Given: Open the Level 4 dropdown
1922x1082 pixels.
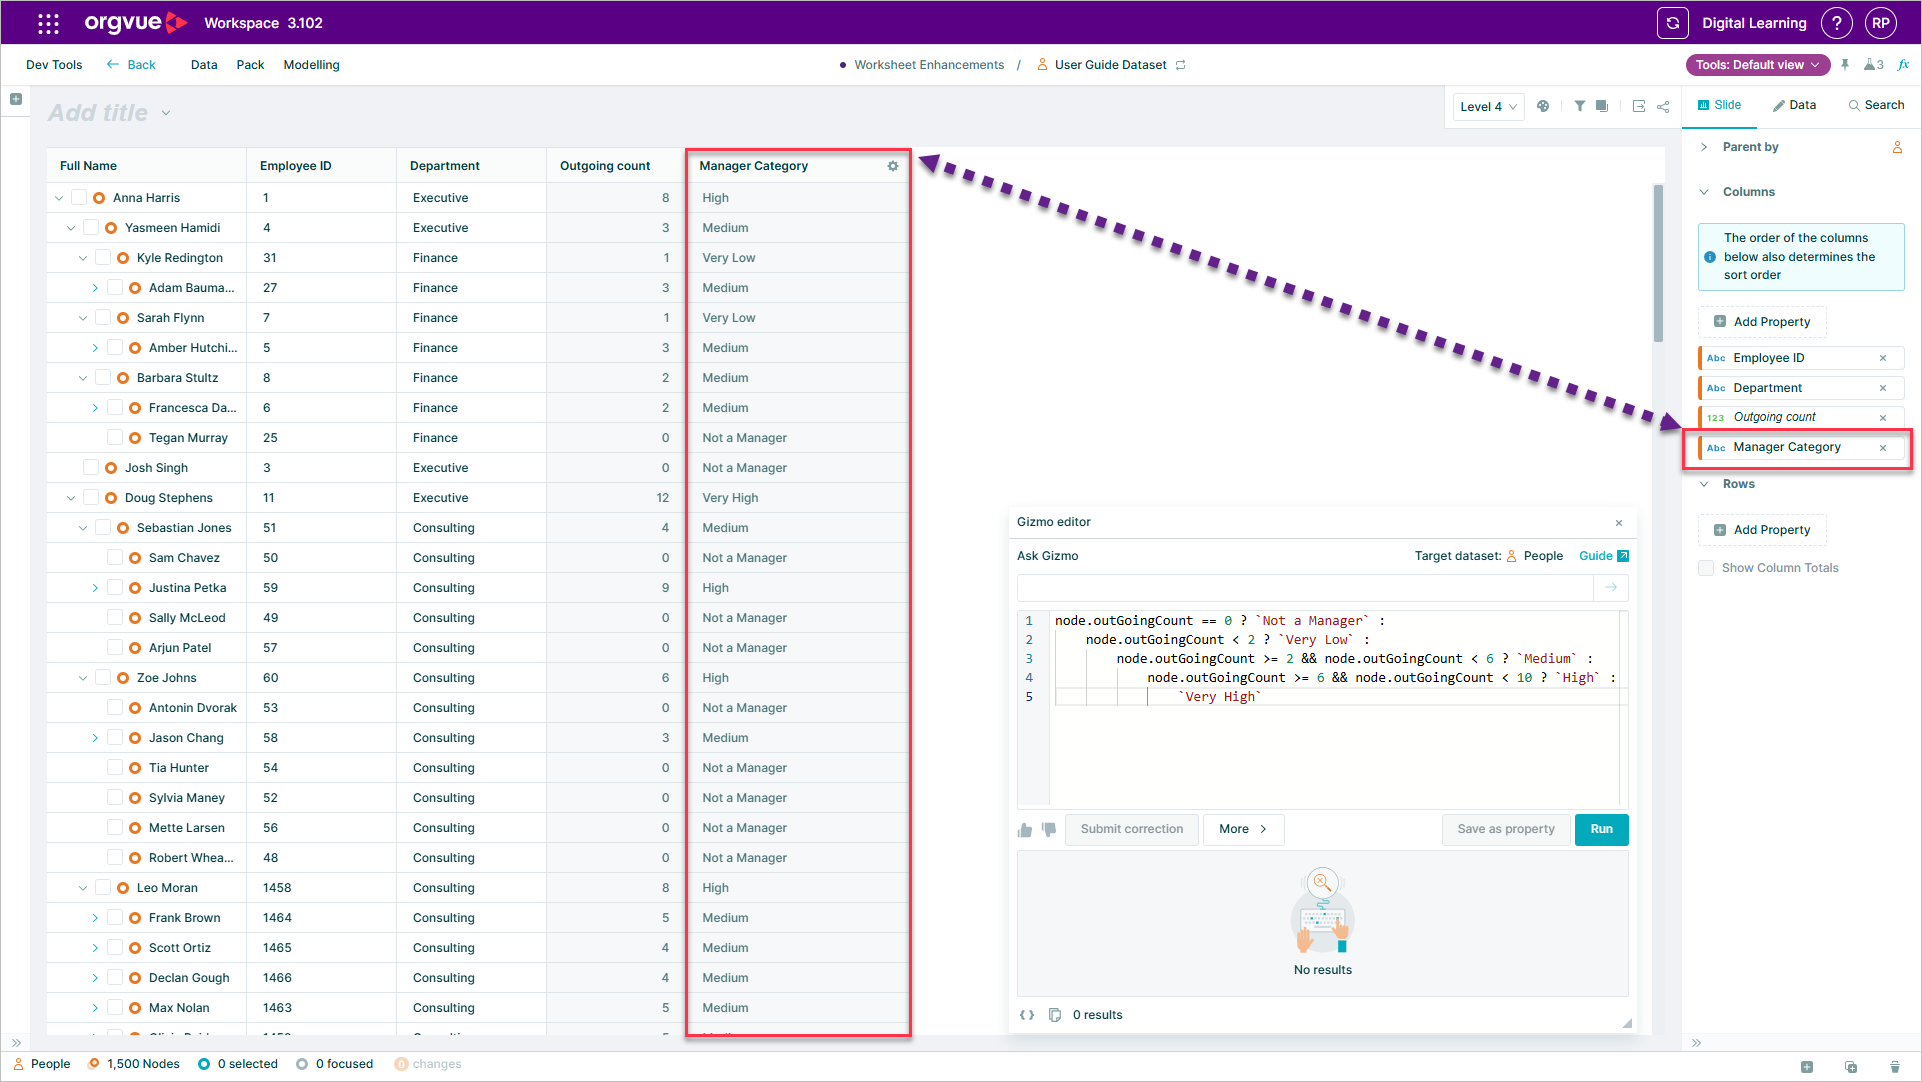Looking at the screenshot, I should click(1488, 106).
